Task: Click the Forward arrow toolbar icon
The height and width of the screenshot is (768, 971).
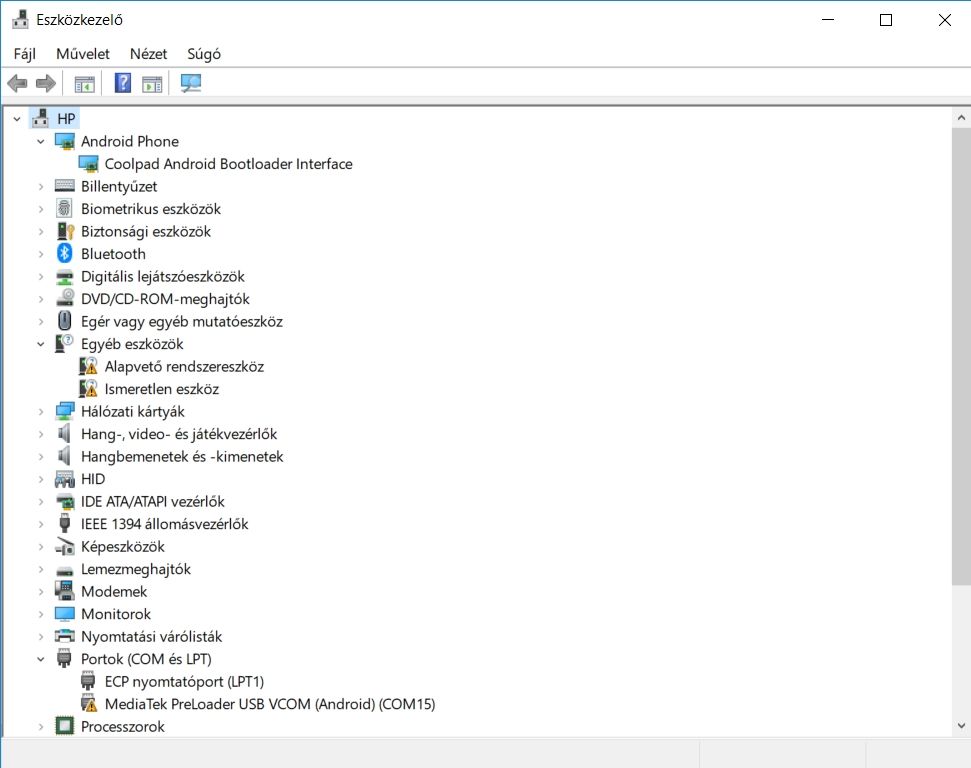Action: click(x=46, y=83)
